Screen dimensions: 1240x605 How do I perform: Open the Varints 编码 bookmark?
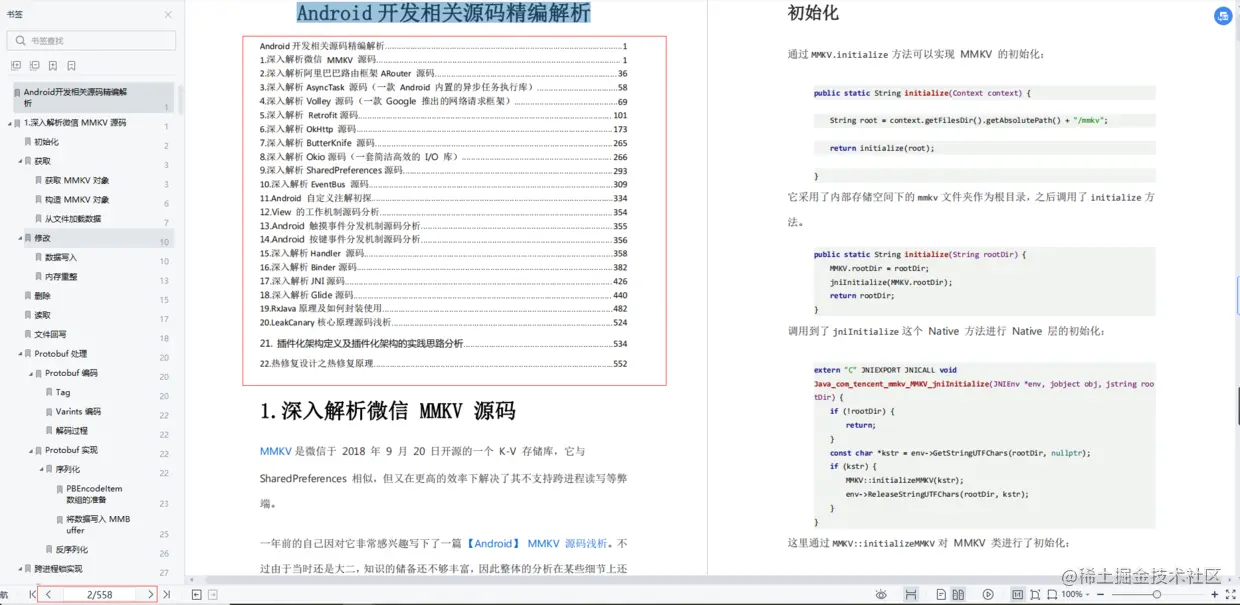click(x=78, y=412)
